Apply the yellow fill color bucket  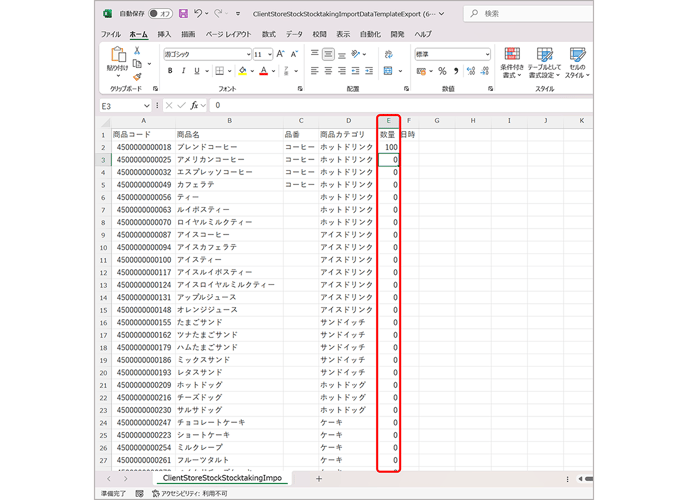243,71
